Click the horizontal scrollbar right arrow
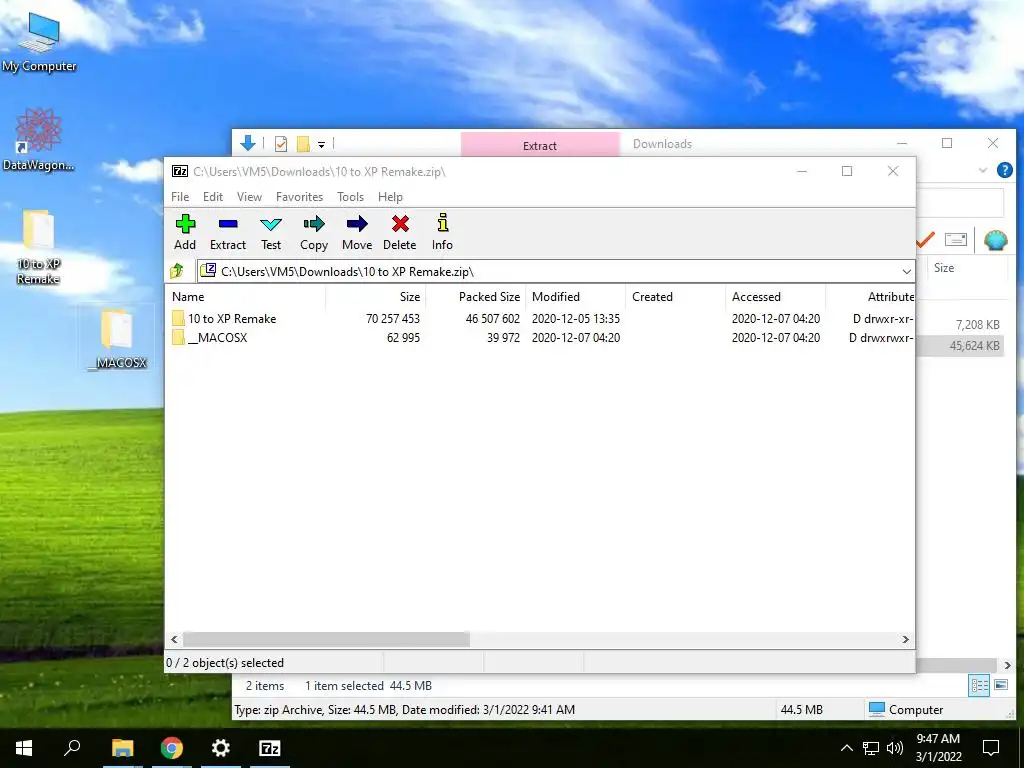This screenshot has height=768, width=1024. tap(906, 639)
